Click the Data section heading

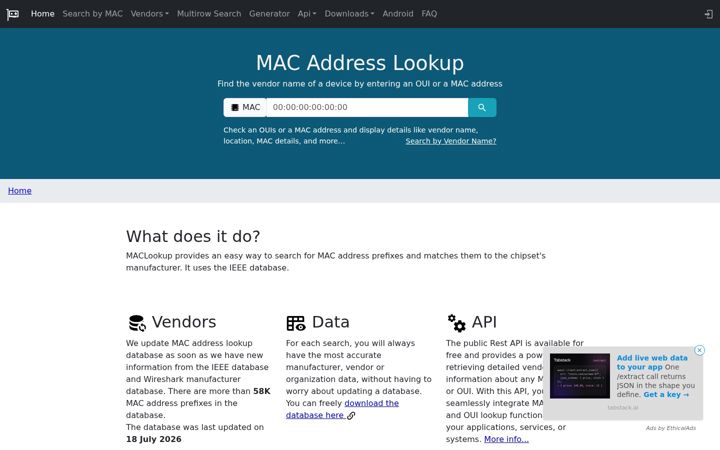[x=331, y=322]
